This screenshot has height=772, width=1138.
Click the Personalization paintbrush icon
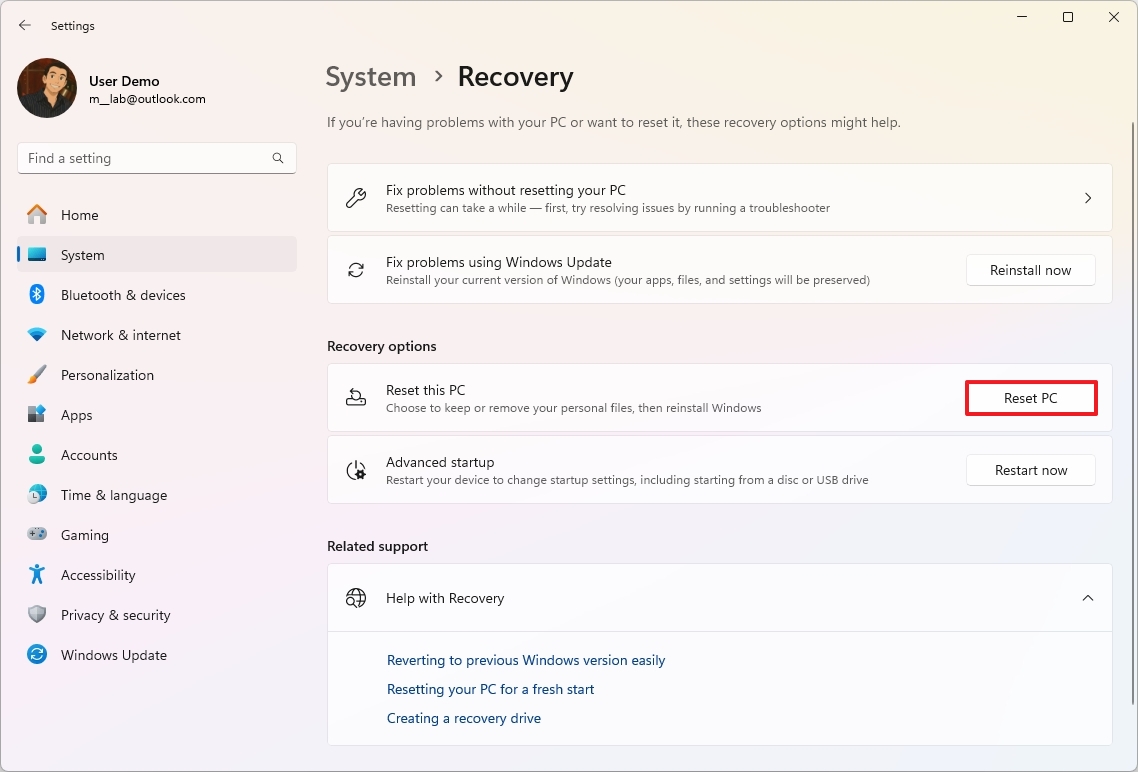point(37,374)
